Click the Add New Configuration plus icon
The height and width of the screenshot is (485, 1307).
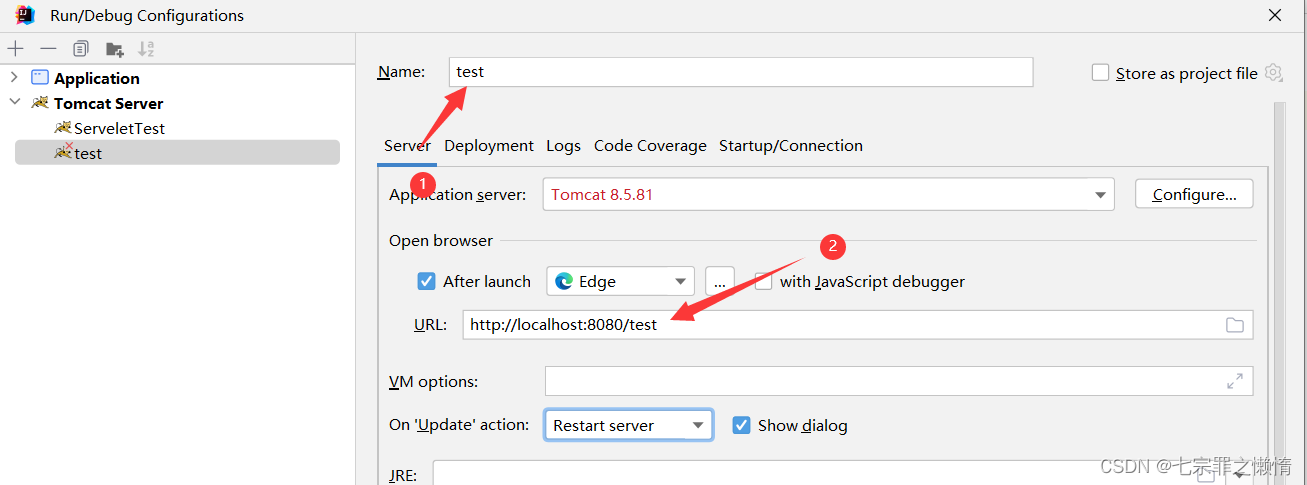(16, 49)
